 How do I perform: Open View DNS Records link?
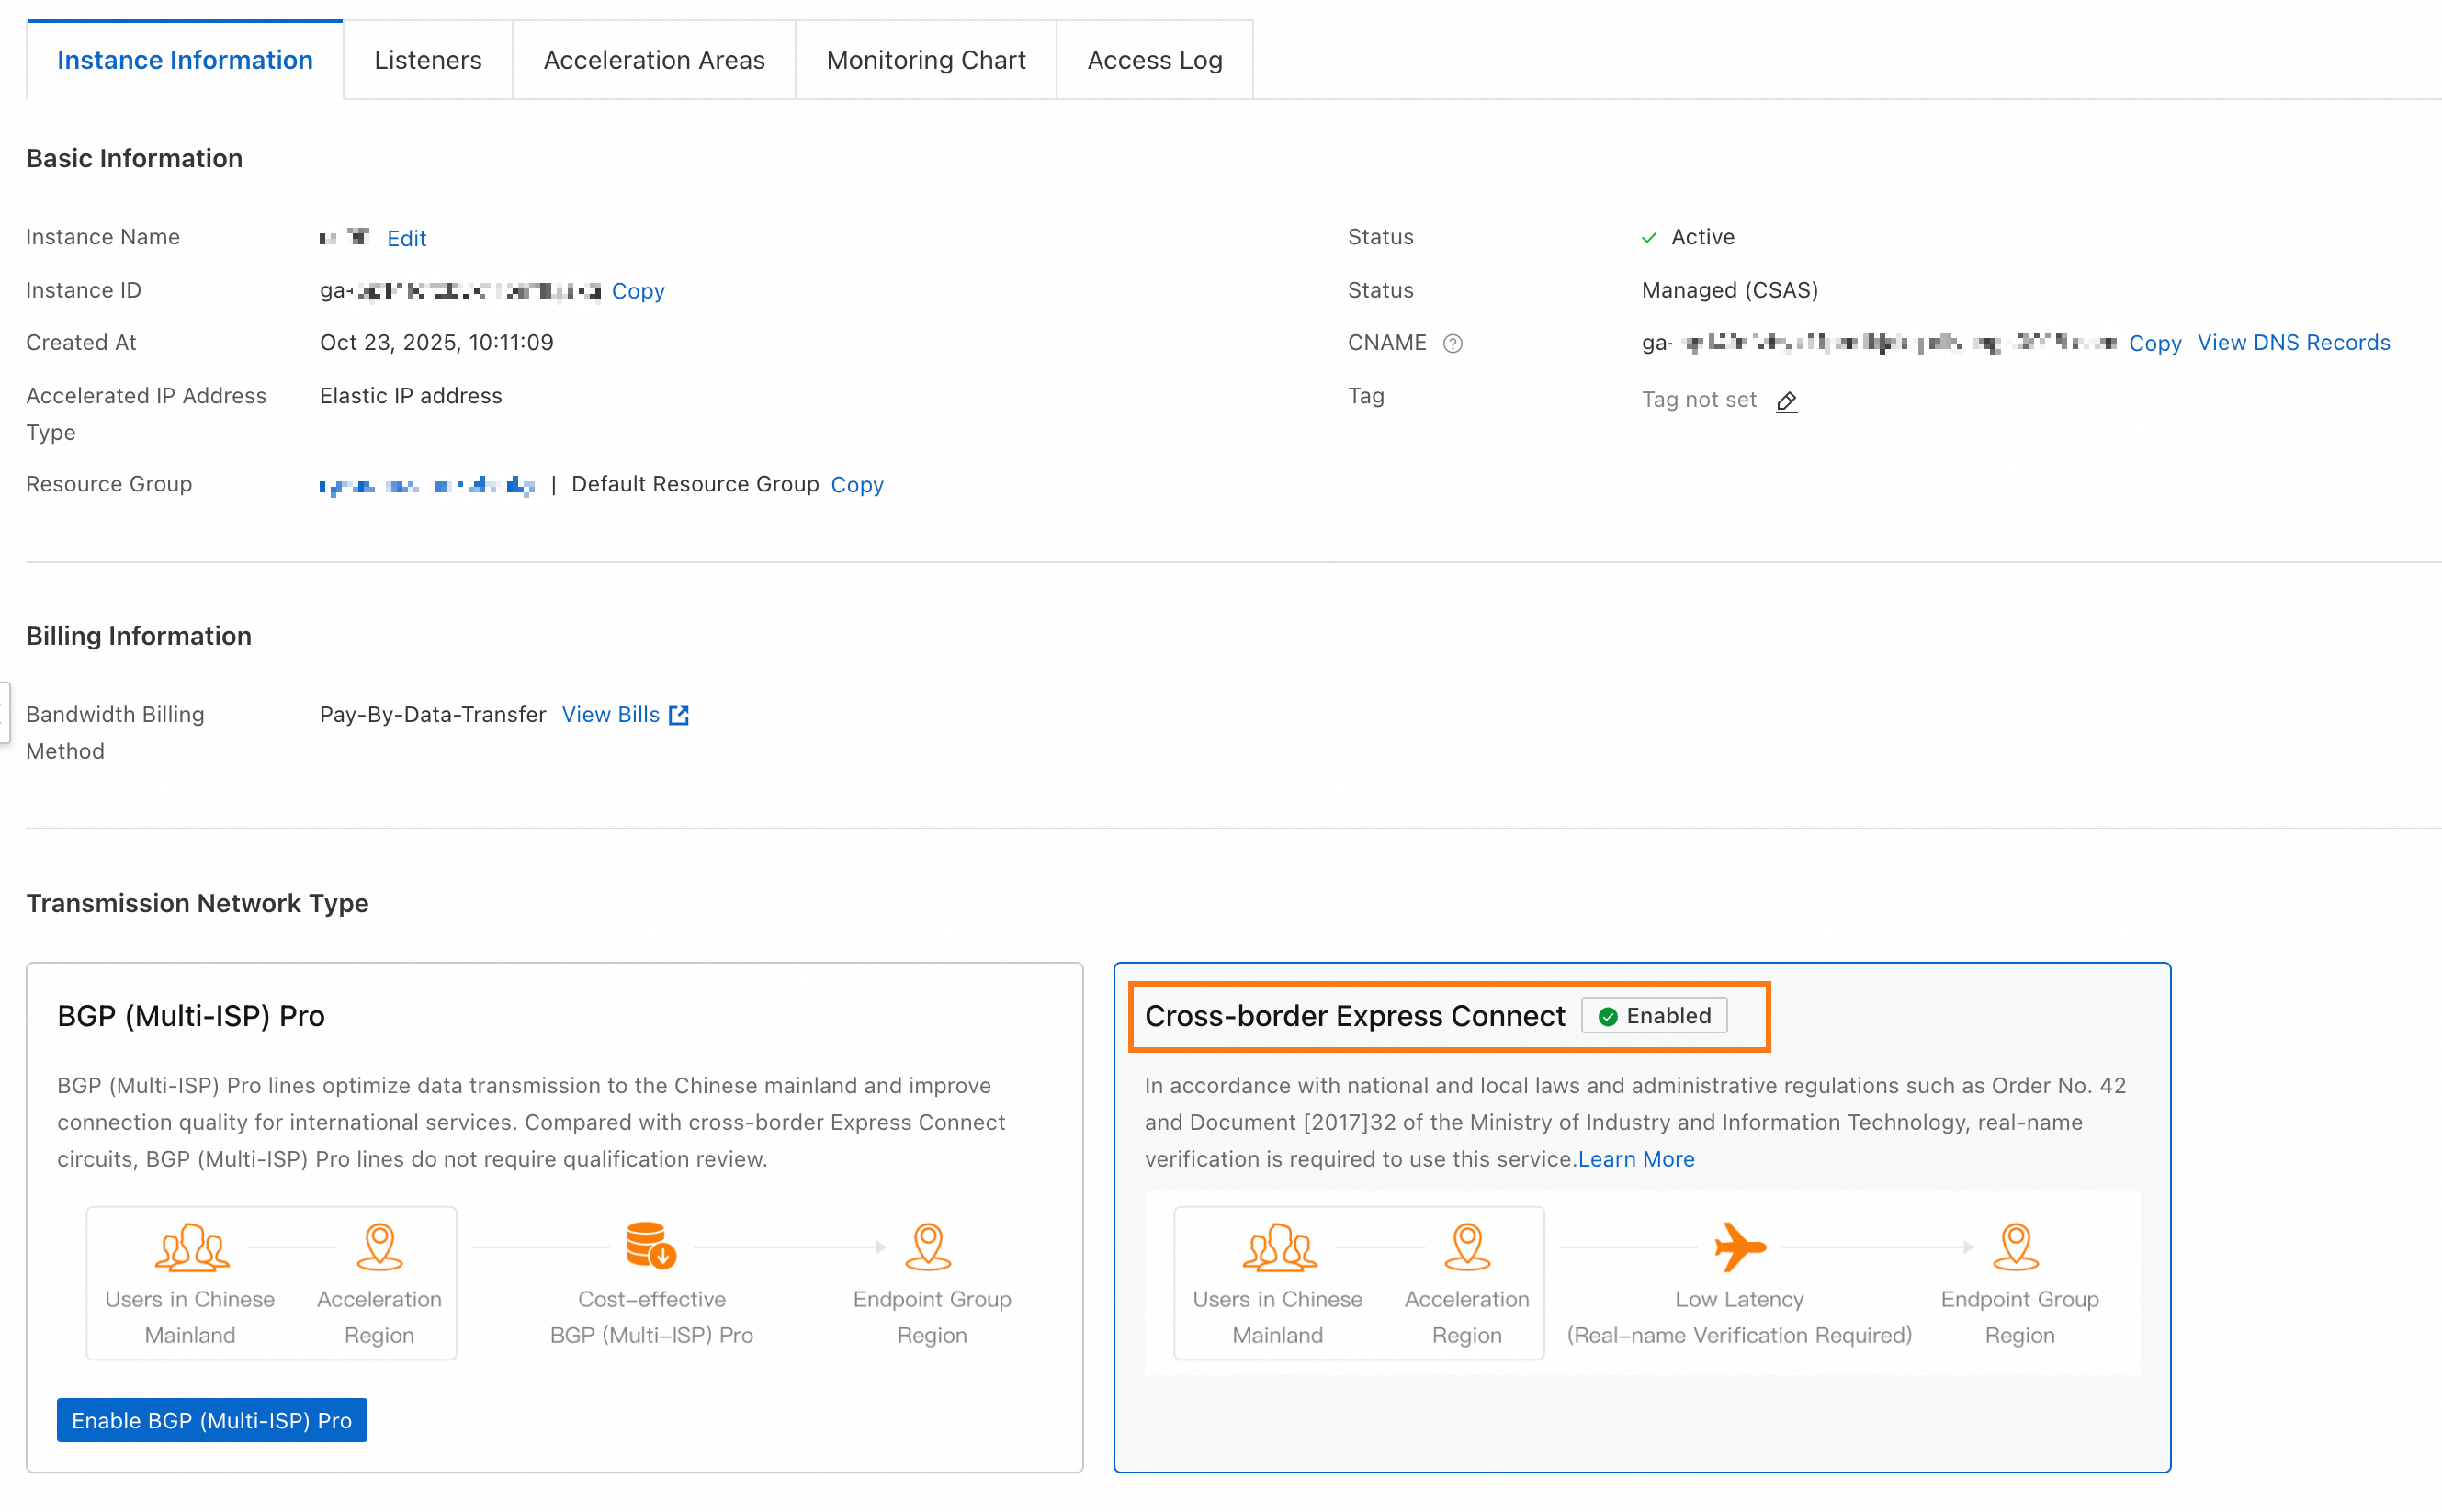(2293, 343)
